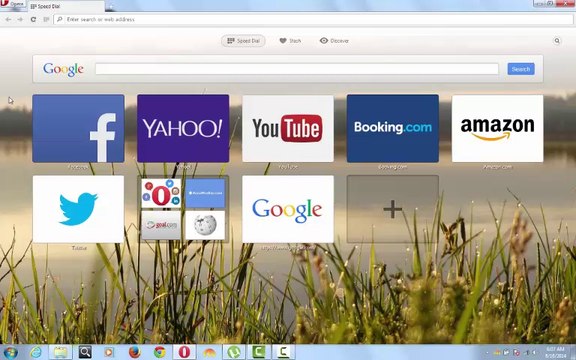The width and height of the screenshot is (576, 360).
Task: Open a new tab with plus button
Action: 111,6
